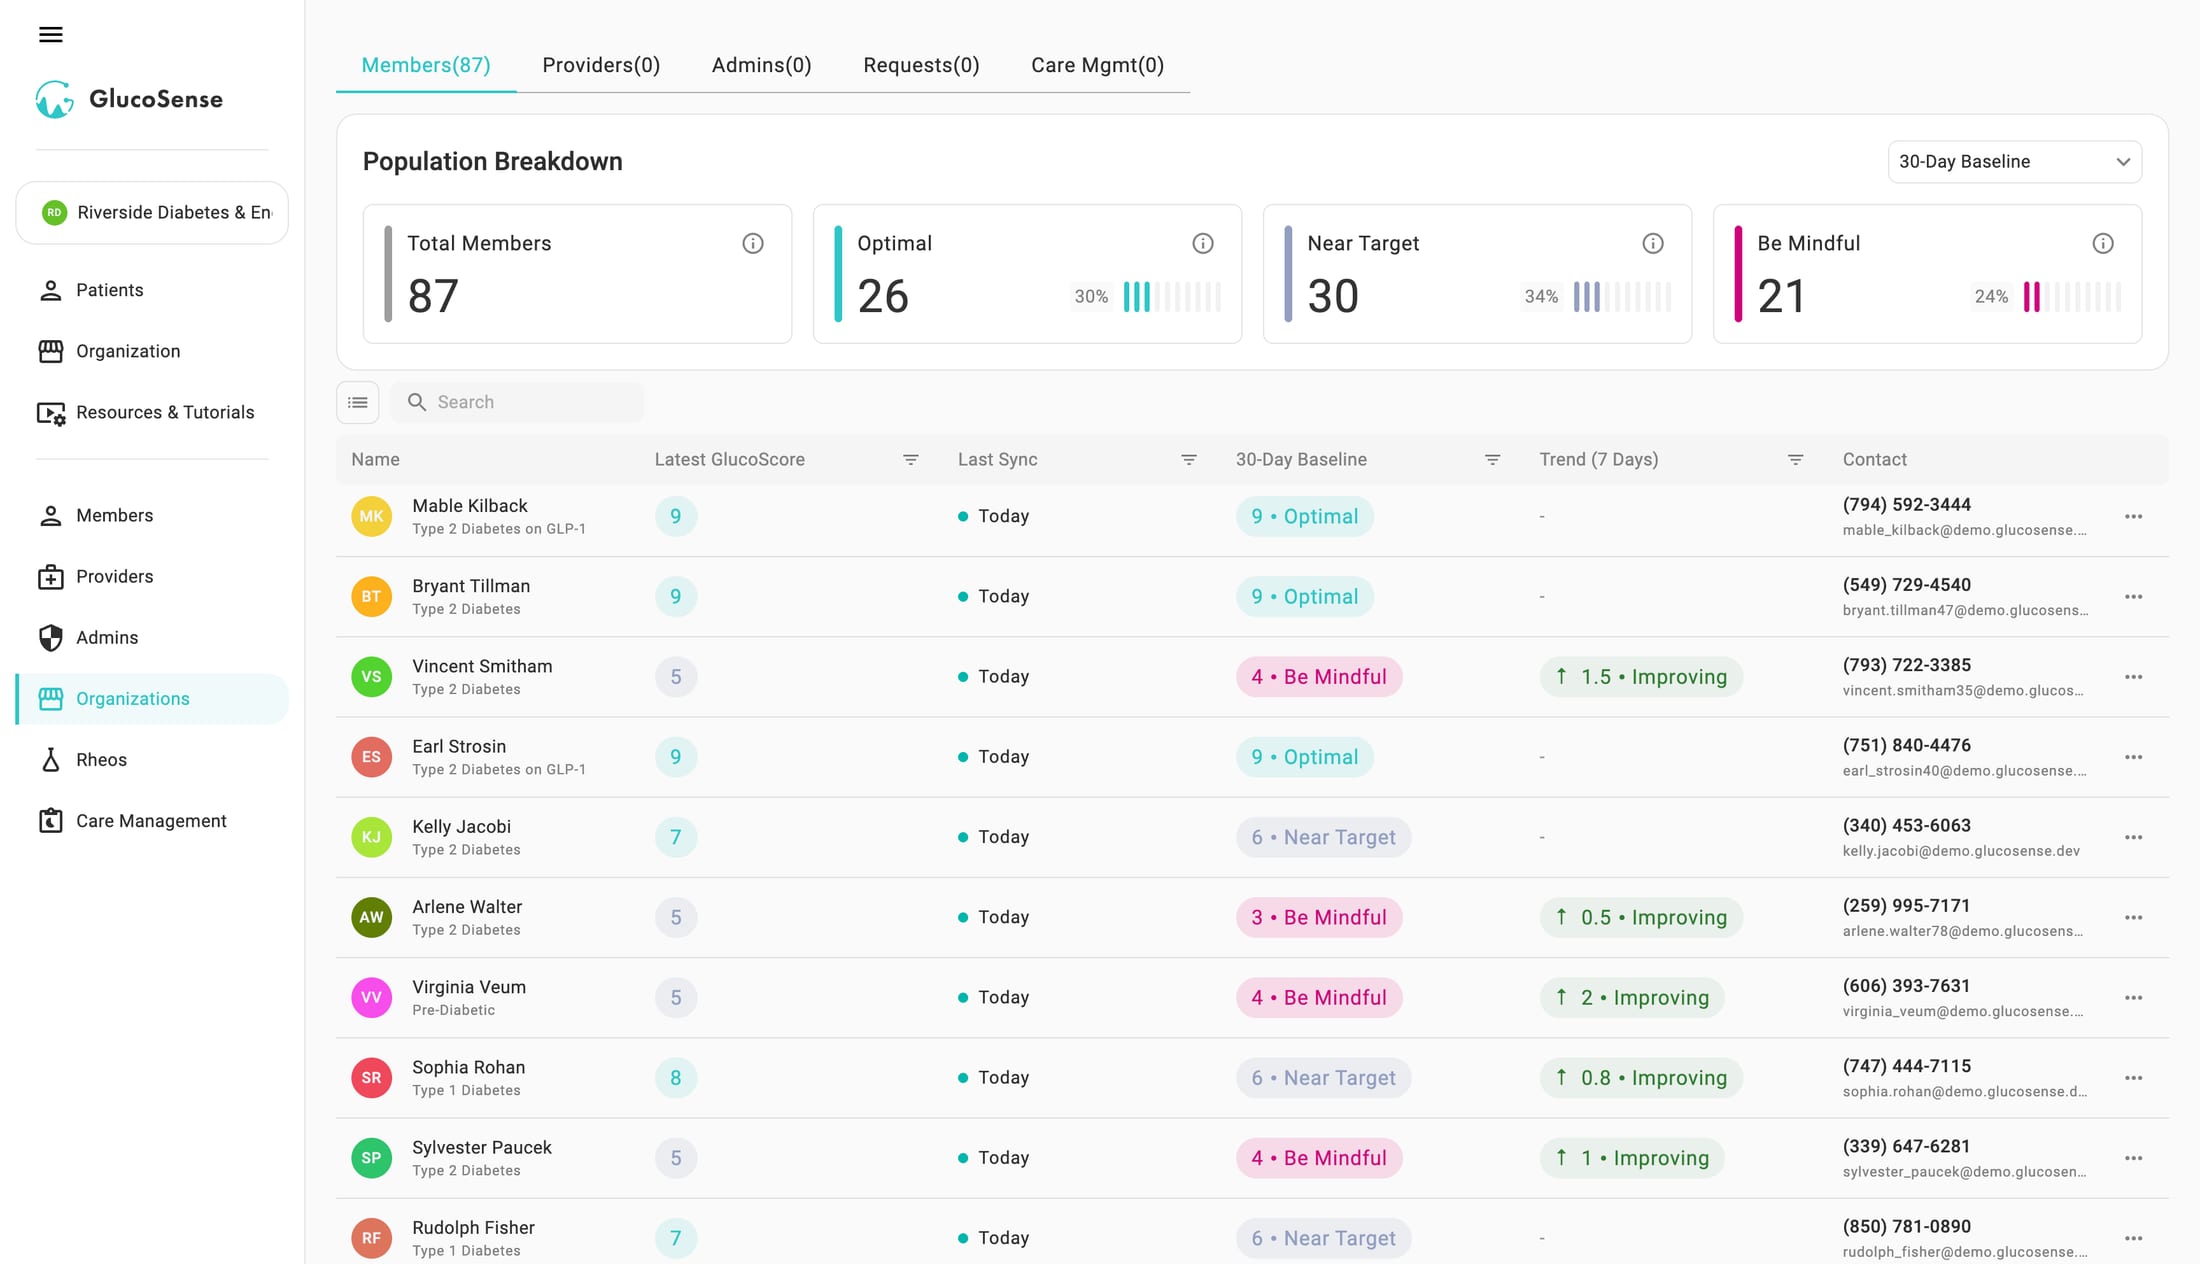The width and height of the screenshot is (2200, 1264).
Task: Switch to the Providers(0) tab
Action: point(601,65)
